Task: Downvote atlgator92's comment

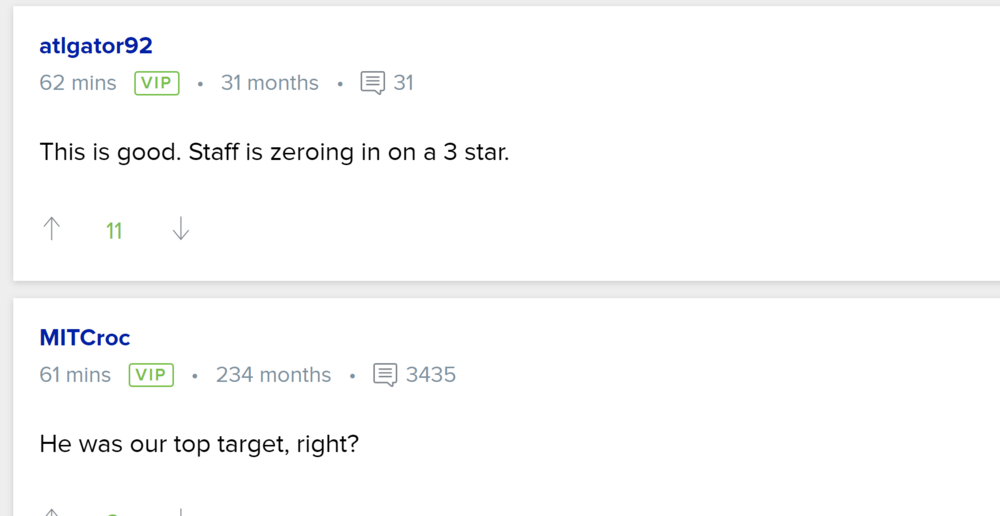Action: click(x=180, y=230)
